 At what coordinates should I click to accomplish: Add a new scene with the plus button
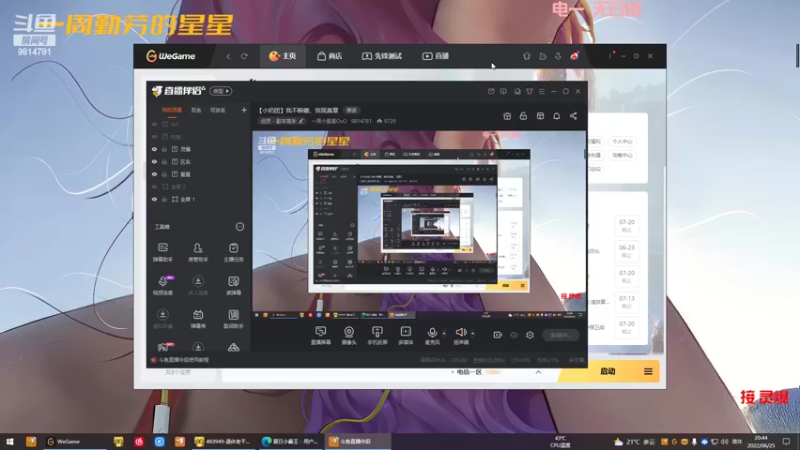coord(244,110)
